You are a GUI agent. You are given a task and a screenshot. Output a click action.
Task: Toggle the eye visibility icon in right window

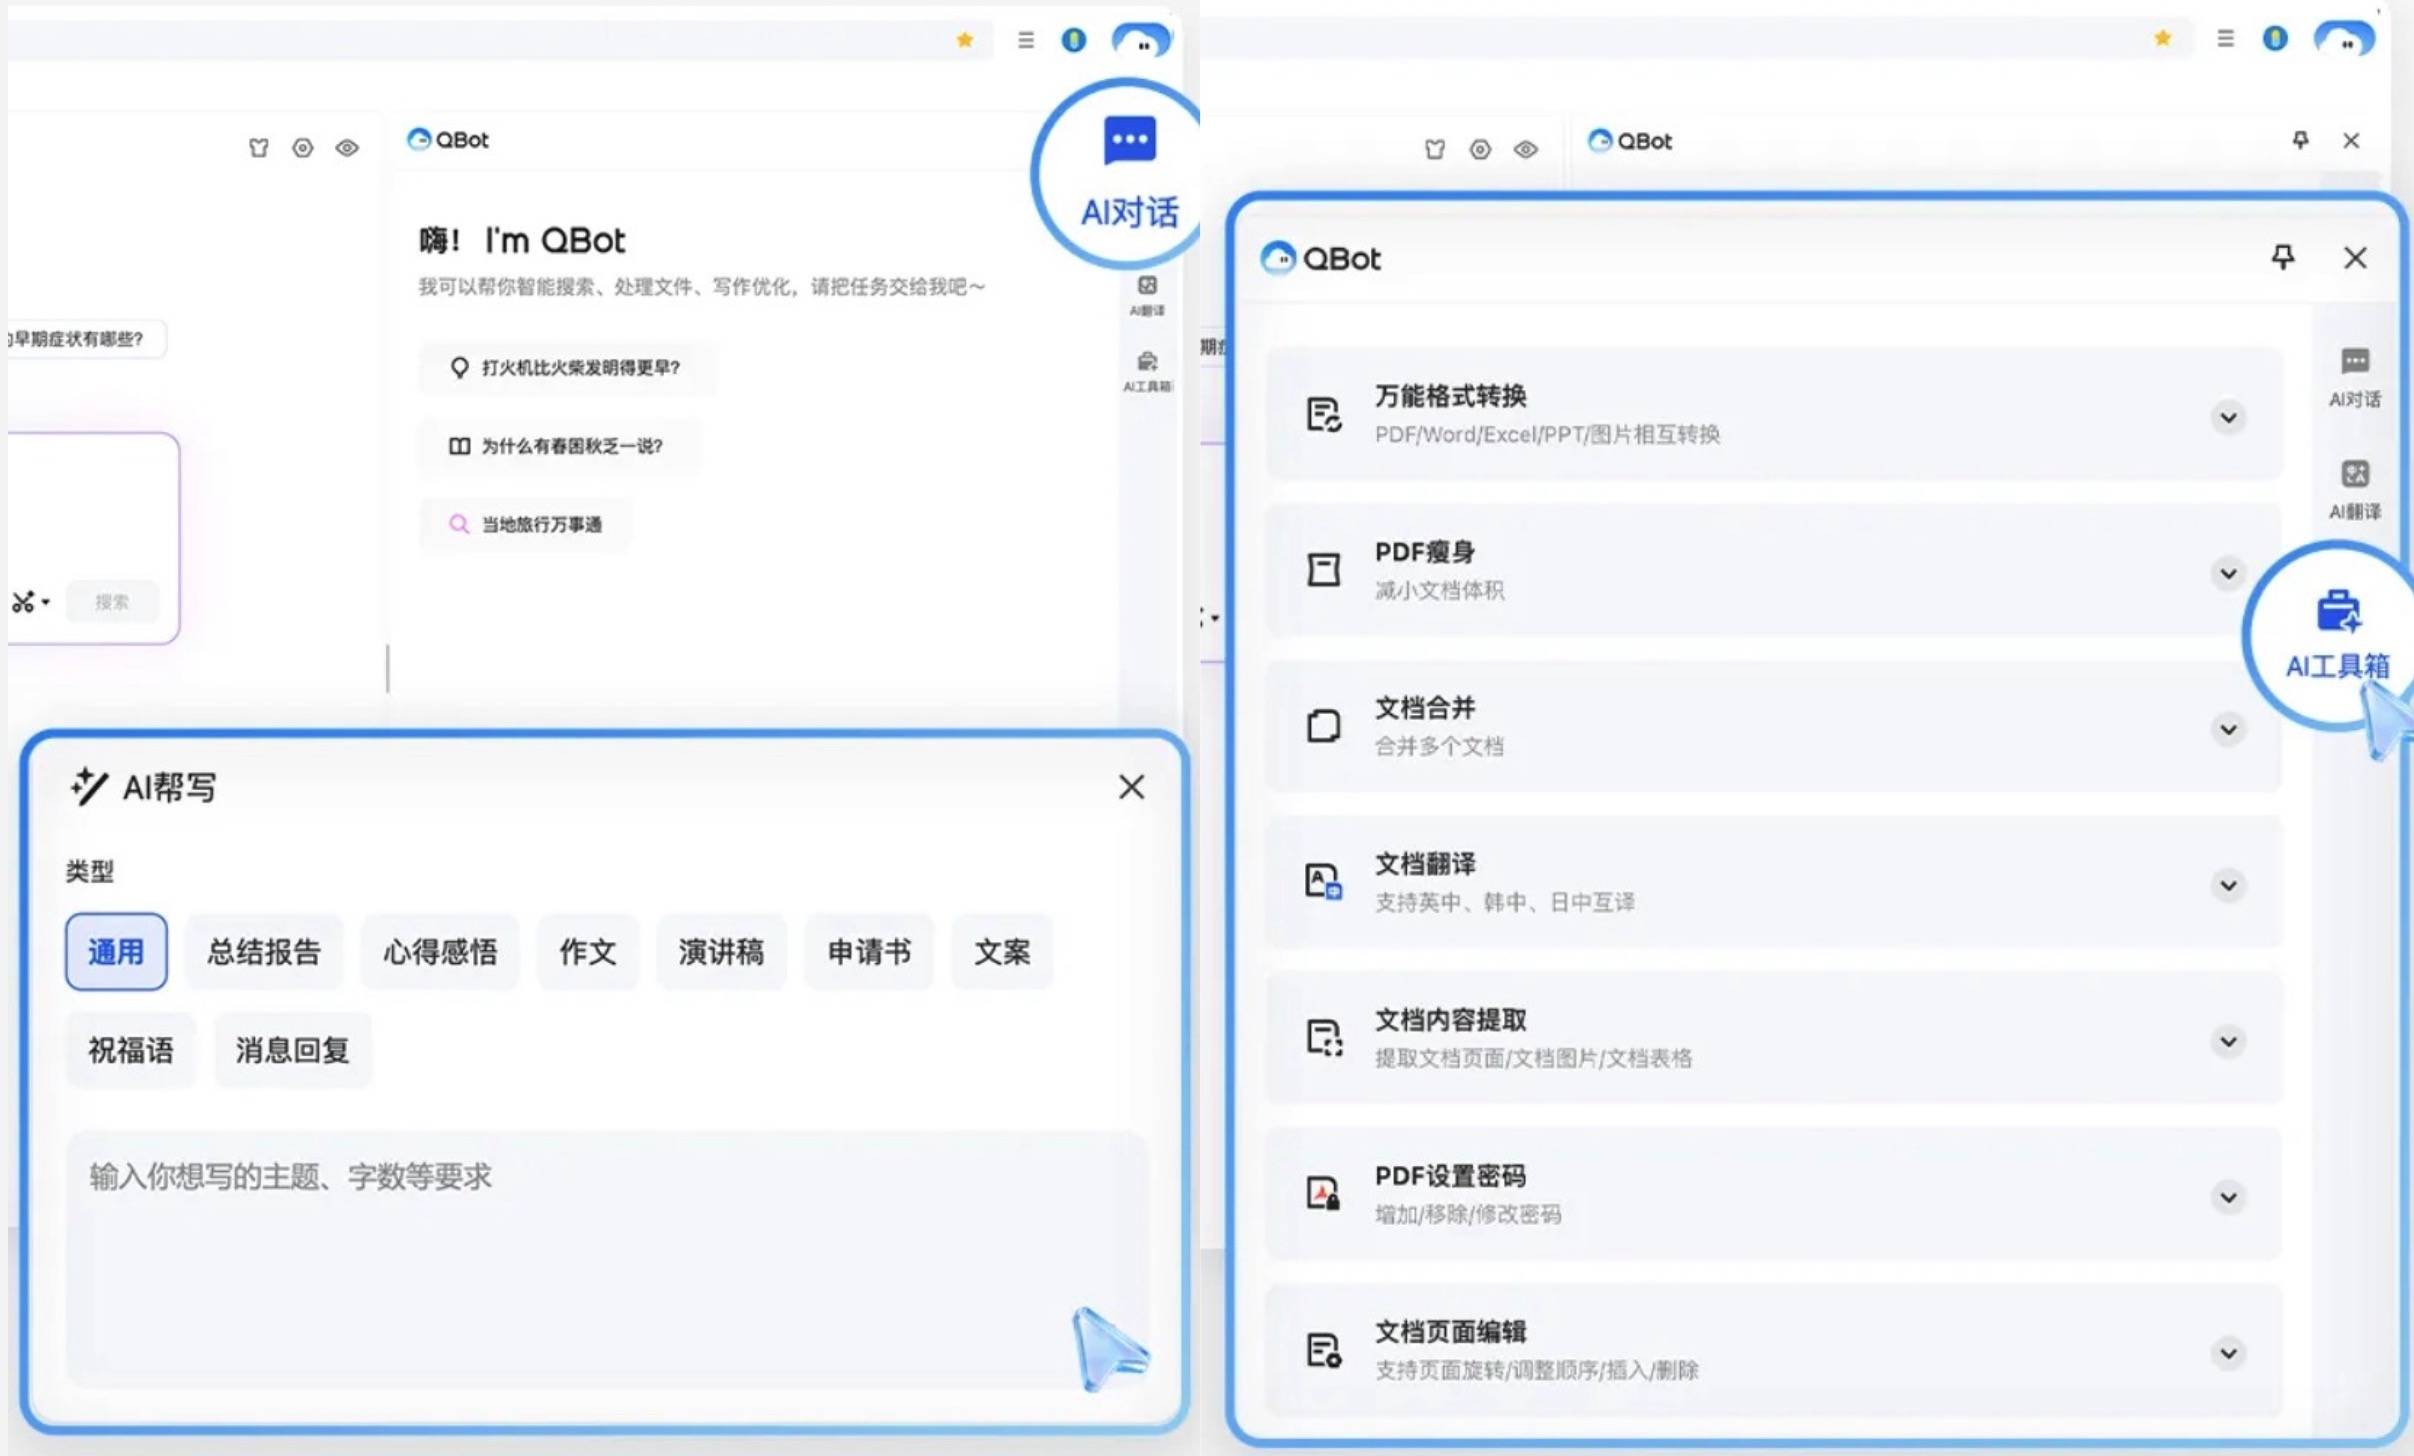click(x=1525, y=150)
